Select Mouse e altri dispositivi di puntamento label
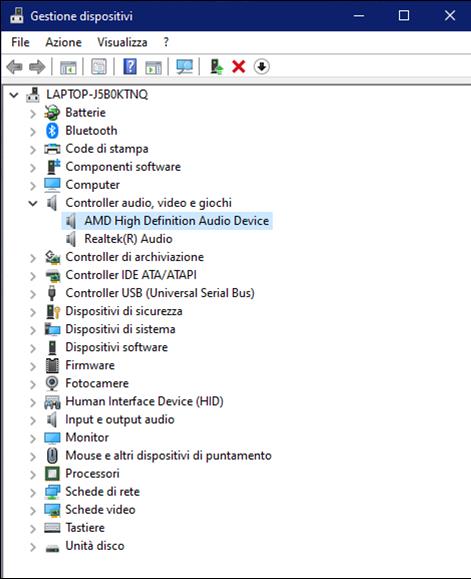Screen dimensions: 471x579 click(x=169, y=455)
